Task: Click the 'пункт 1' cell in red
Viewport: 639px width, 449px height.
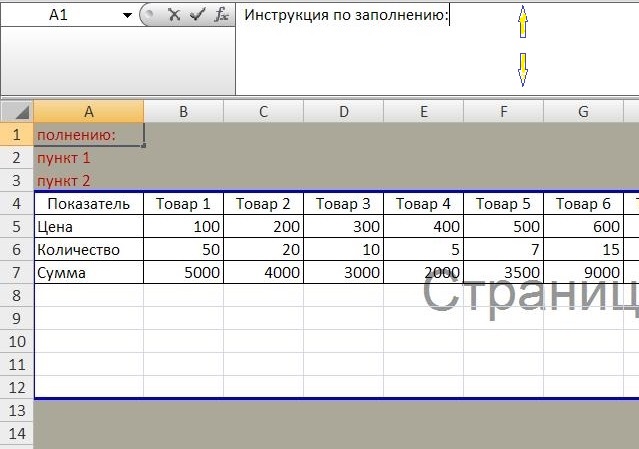Action: pyautogui.click(x=64, y=158)
